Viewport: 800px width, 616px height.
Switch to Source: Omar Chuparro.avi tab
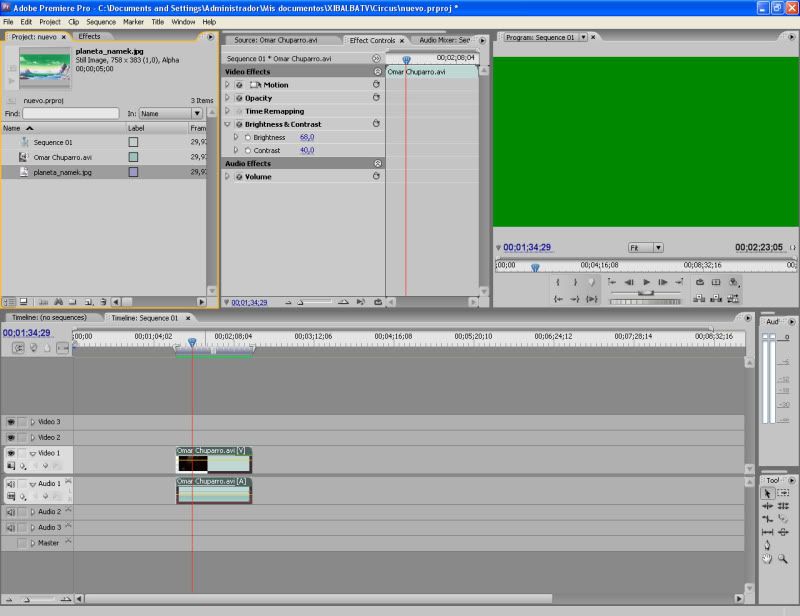[276, 40]
